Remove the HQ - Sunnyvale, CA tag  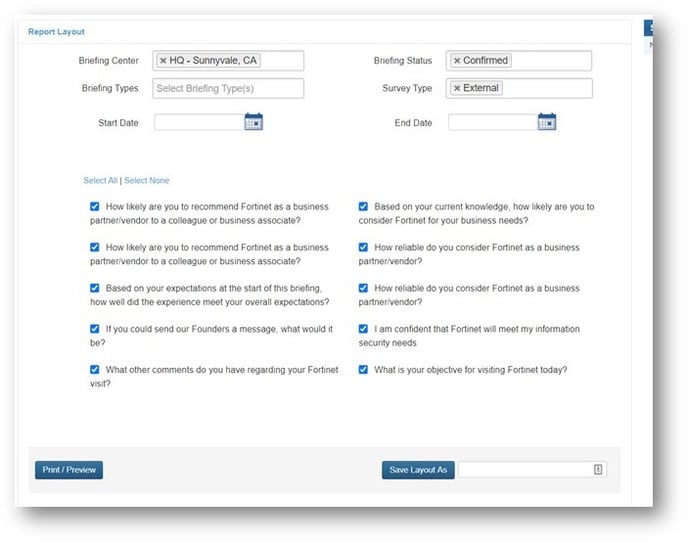(163, 61)
